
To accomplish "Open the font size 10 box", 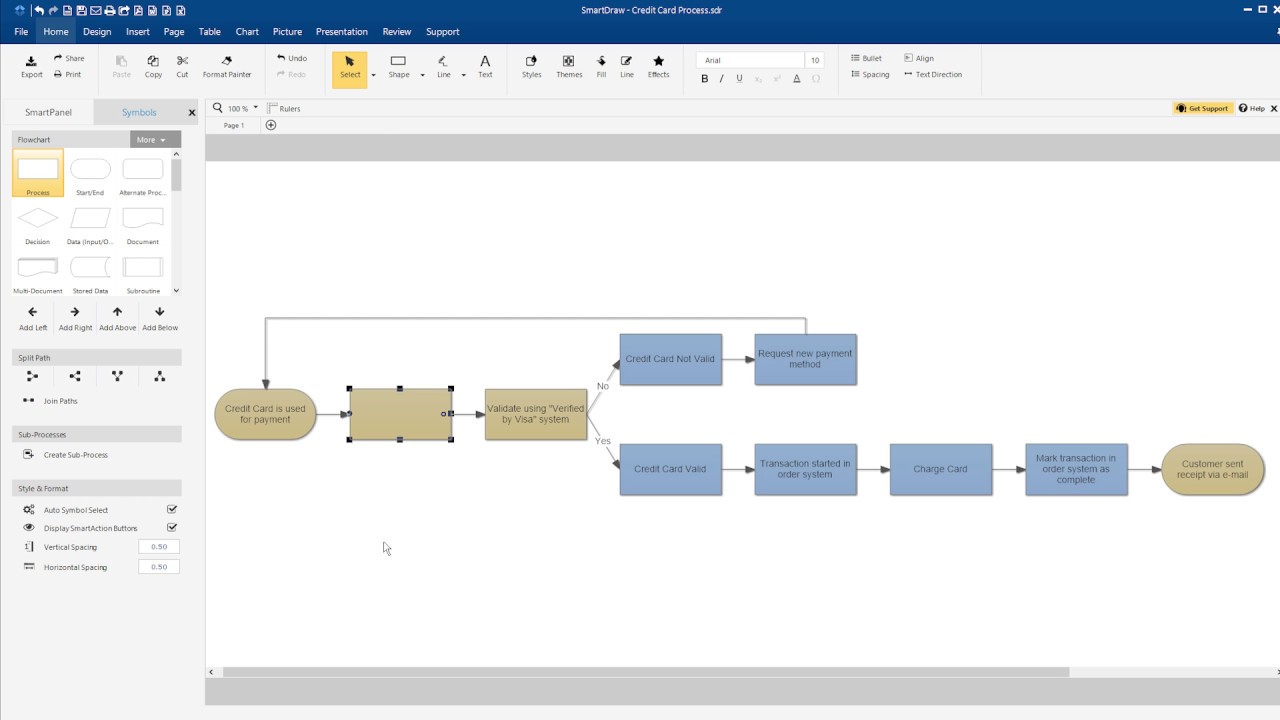I will tap(815, 60).
